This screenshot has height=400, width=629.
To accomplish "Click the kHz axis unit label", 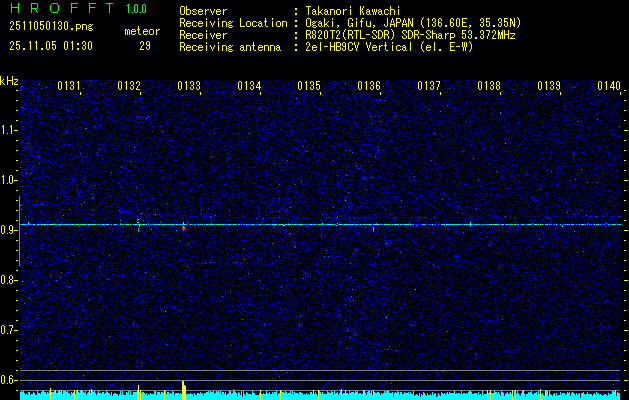I will (x=9, y=81).
